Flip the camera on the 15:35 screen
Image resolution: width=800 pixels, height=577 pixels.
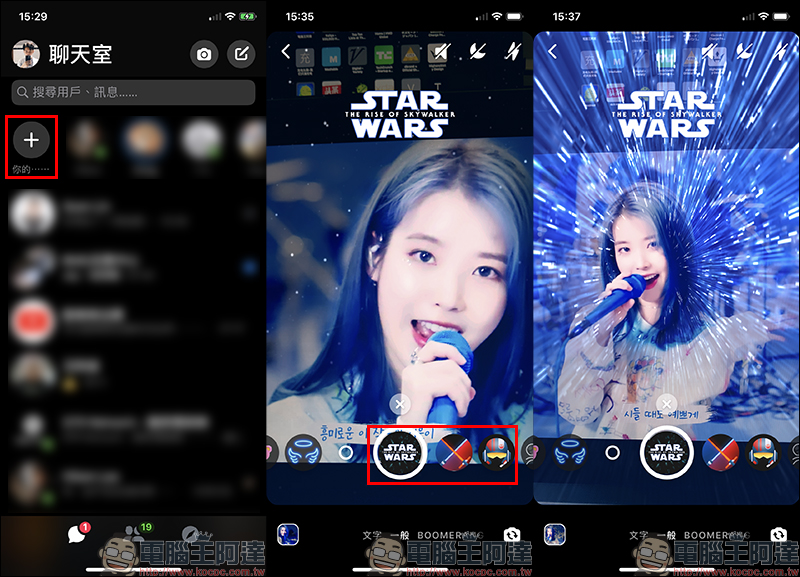[x=511, y=534]
